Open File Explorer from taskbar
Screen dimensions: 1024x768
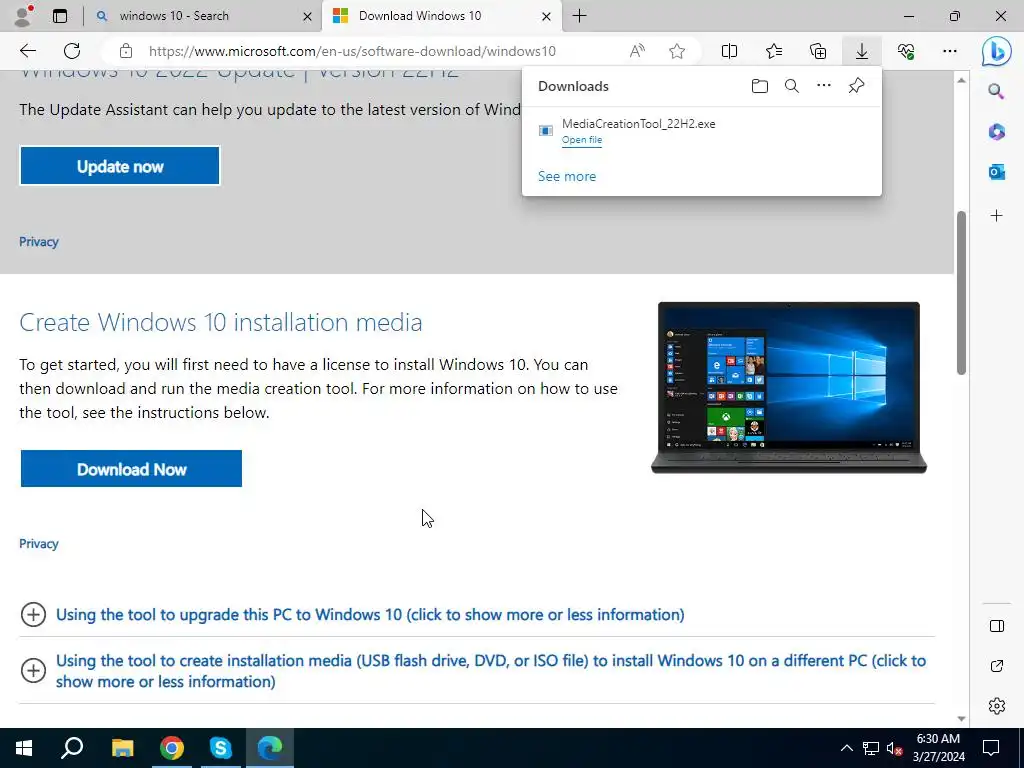pyautogui.click(x=122, y=748)
